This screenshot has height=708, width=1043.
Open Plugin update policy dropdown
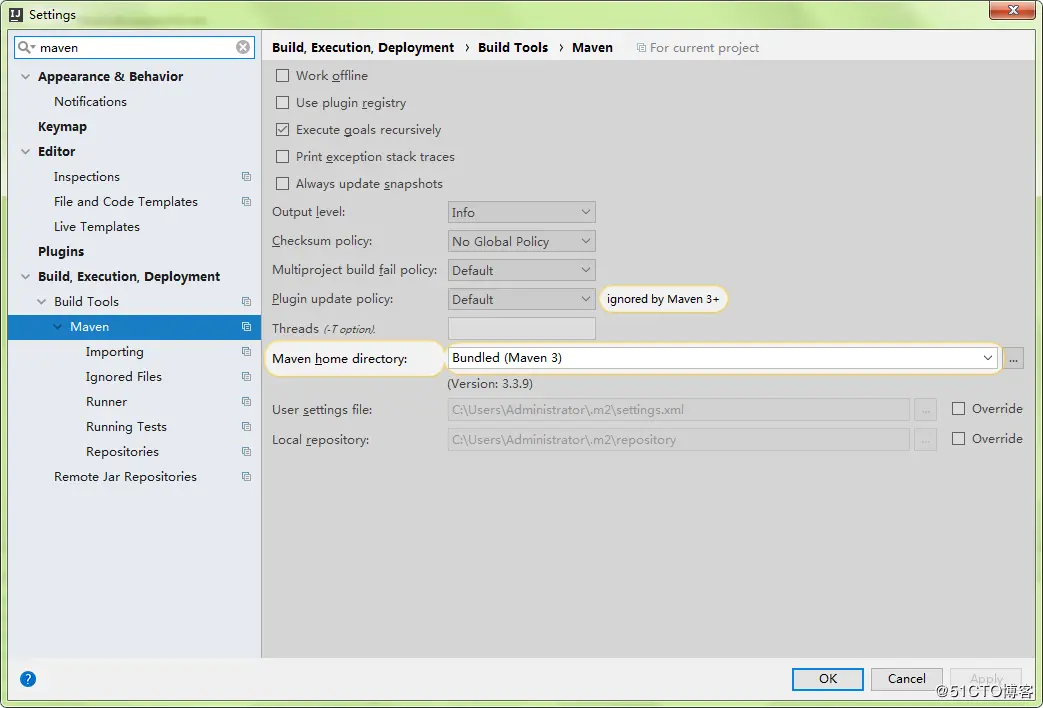tap(522, 299)
